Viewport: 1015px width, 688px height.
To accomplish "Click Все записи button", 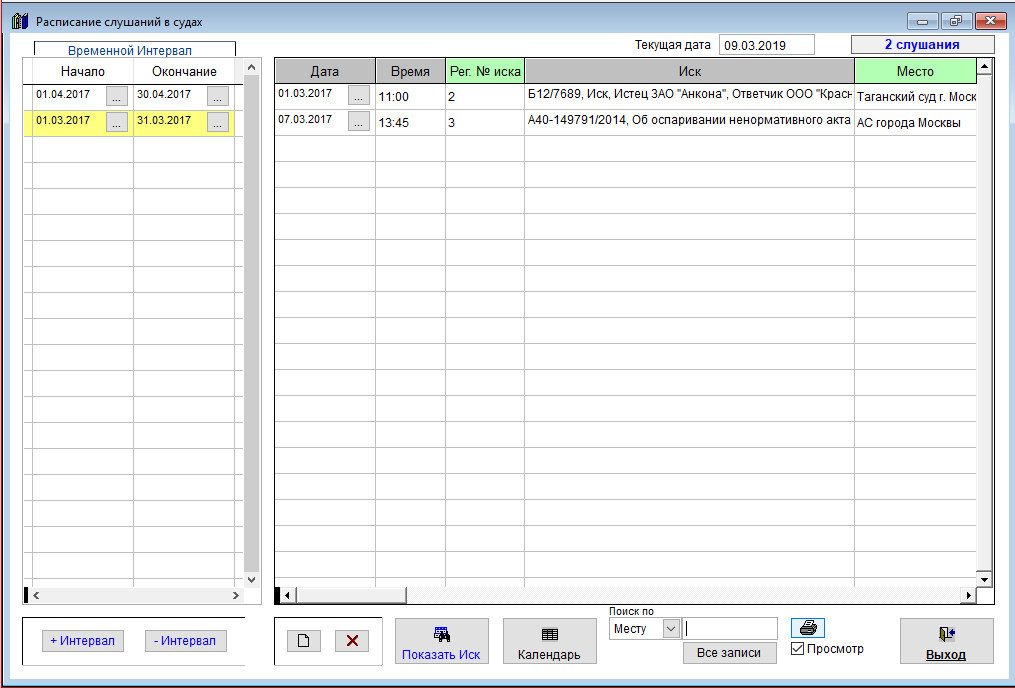I will (730, 653).
